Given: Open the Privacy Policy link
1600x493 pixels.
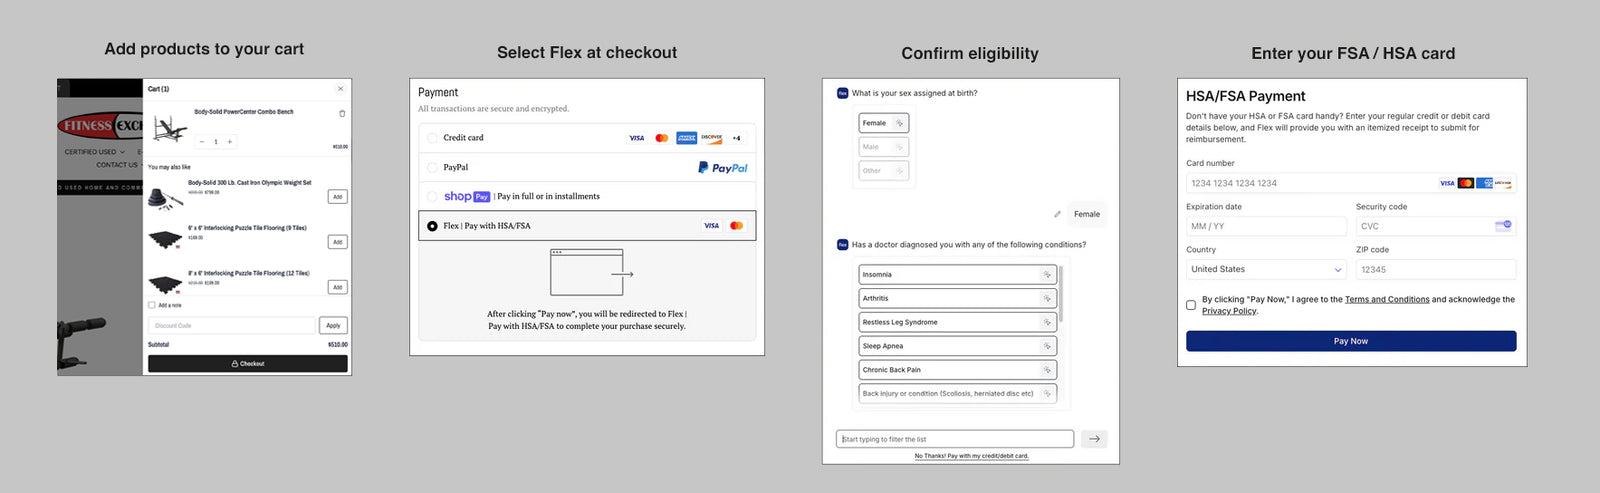Looking at the screenshot, I should (x=1229, y=311).
